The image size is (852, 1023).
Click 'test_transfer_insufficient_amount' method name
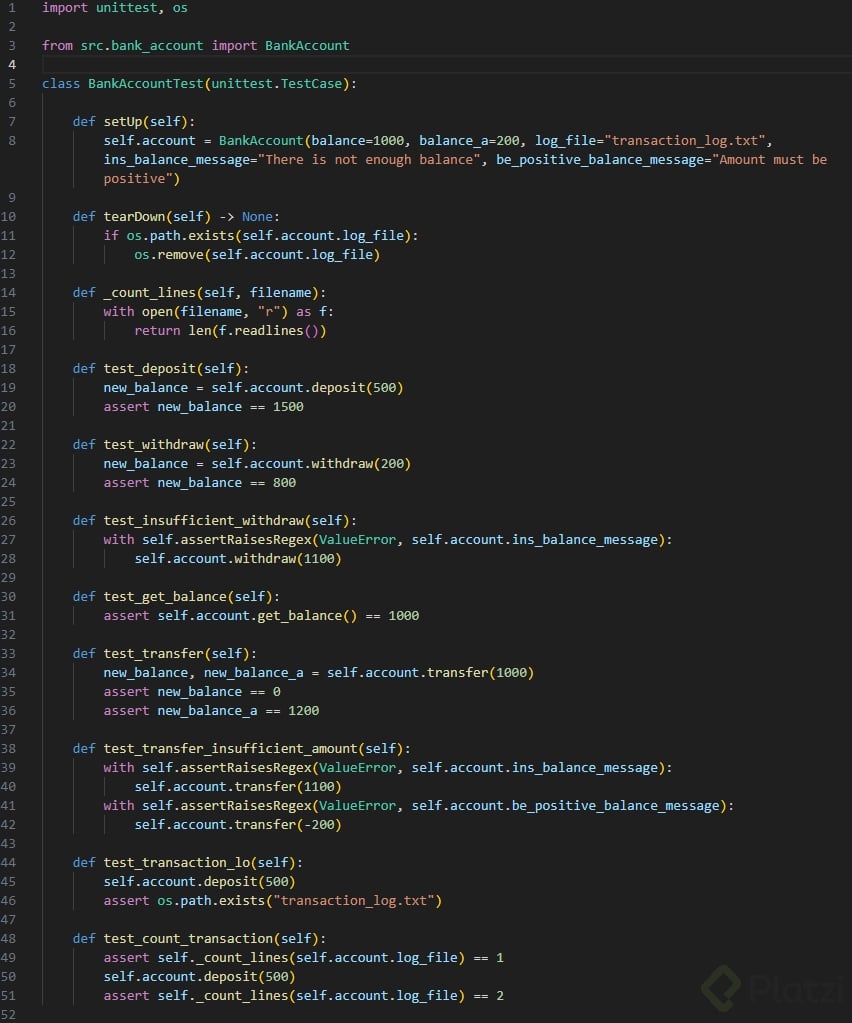click(230, 748)
